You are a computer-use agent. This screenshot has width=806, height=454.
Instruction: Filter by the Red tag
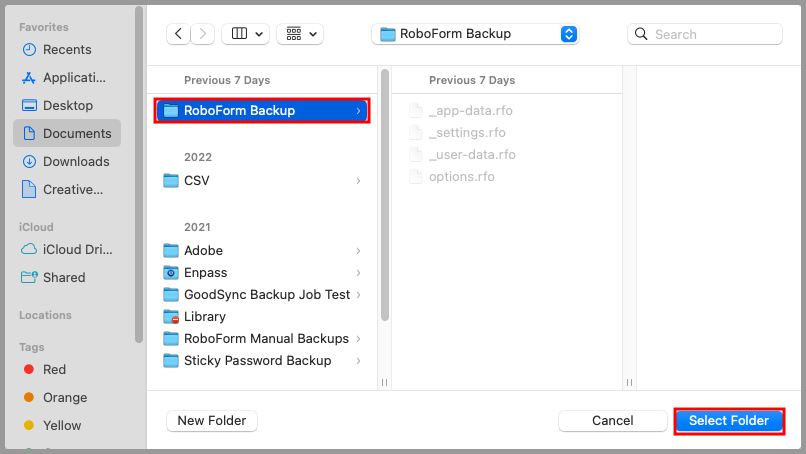click(x=54, y=370)
